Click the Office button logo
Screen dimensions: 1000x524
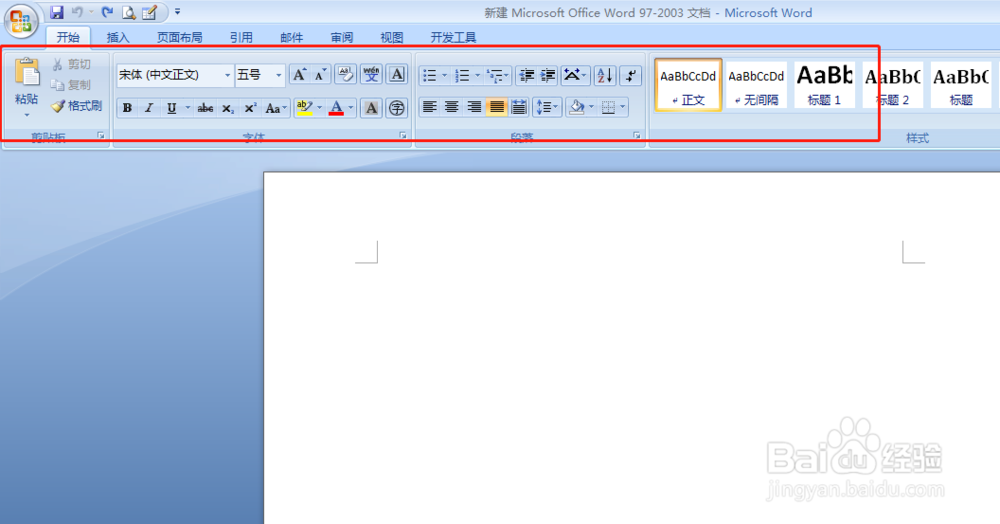coord(21,21)
